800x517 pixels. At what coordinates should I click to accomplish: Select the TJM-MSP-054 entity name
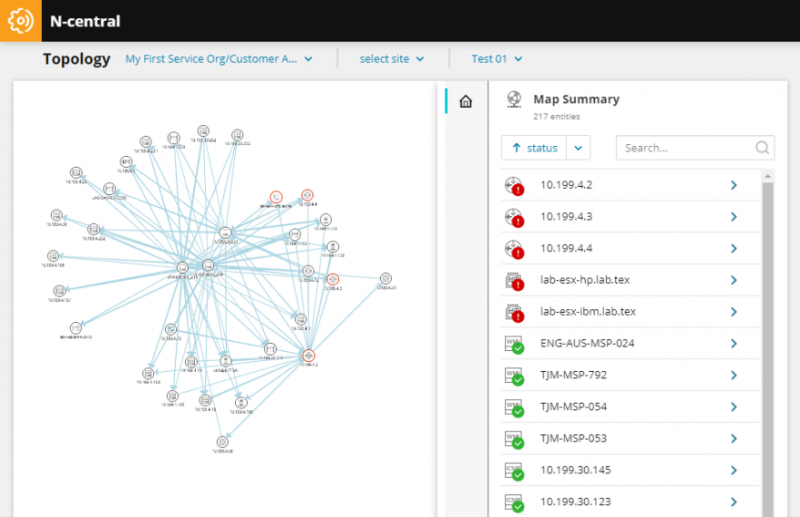573,406
